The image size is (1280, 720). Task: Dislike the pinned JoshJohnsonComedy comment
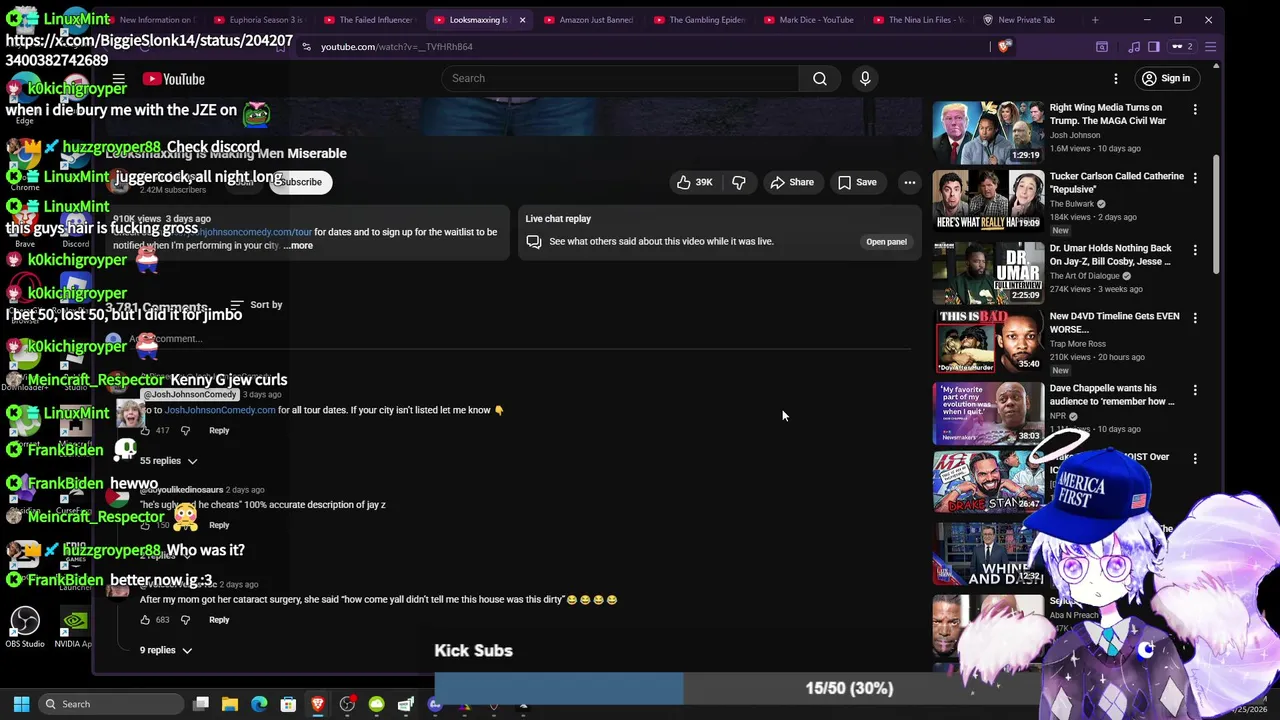coord(185,430)
